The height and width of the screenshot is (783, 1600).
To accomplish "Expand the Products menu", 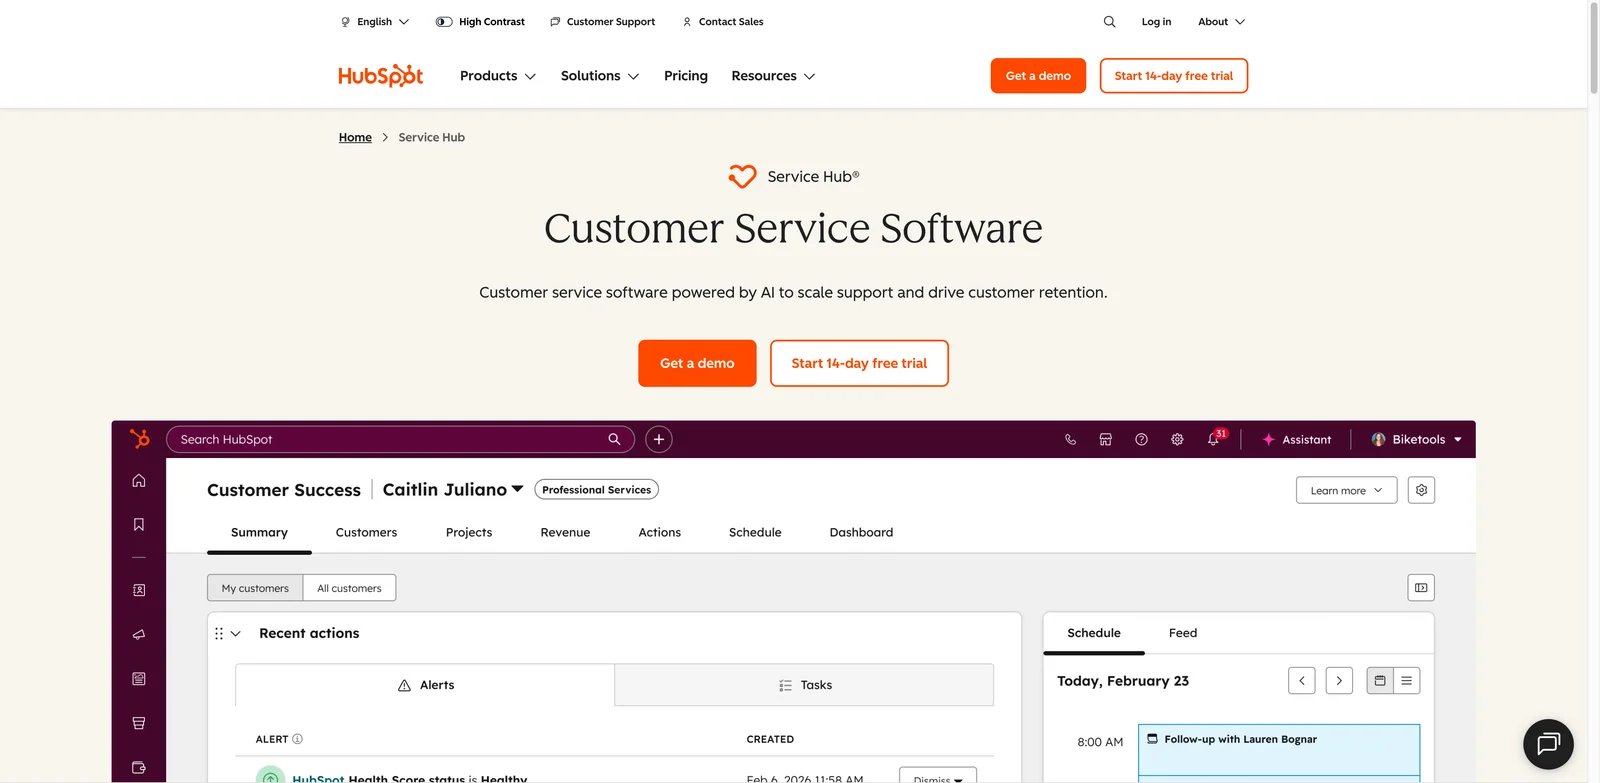I will pyautogui.click(x=498, y=76).
